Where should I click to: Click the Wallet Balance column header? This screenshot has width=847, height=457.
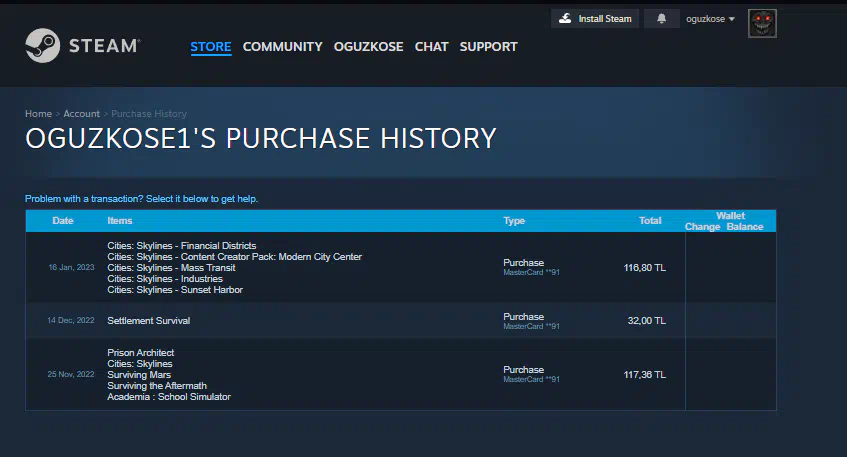pyautogui.click(x=744, y=227)
